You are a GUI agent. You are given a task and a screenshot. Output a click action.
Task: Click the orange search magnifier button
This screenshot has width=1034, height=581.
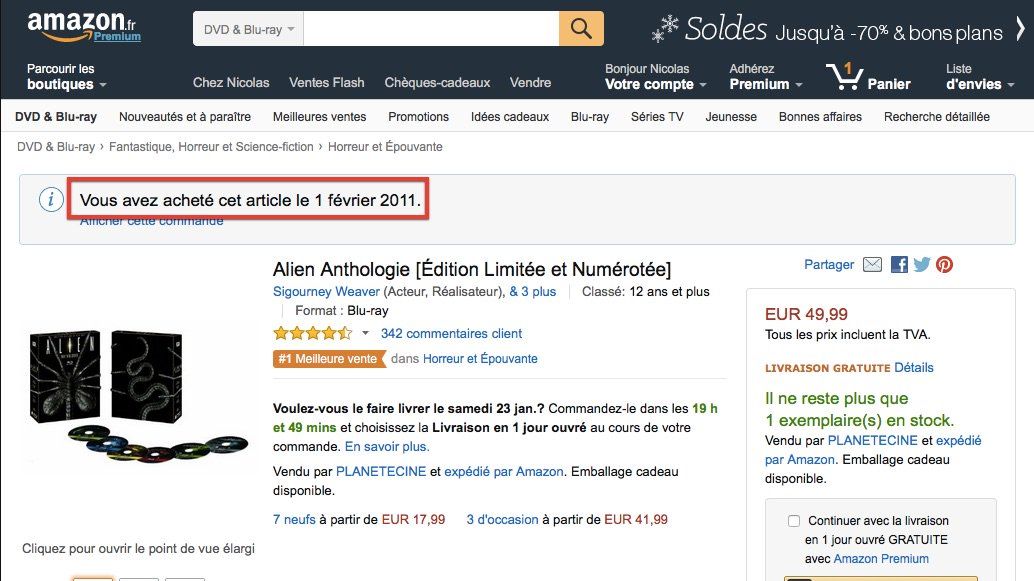click(581, 29)
